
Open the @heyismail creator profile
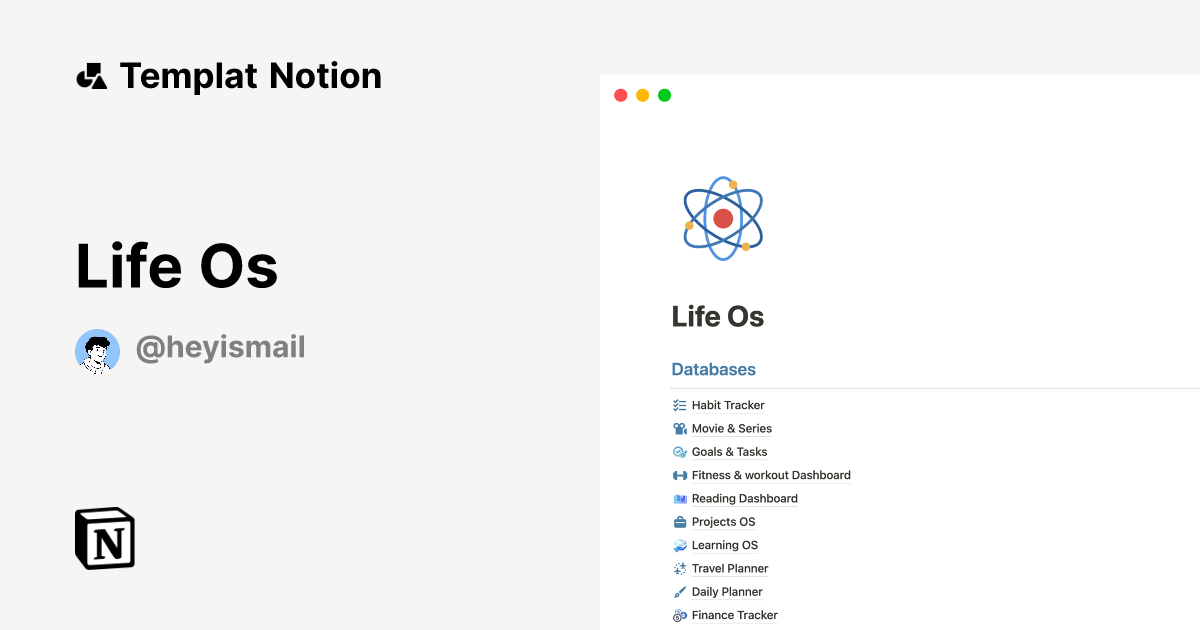tap(219, 347)
